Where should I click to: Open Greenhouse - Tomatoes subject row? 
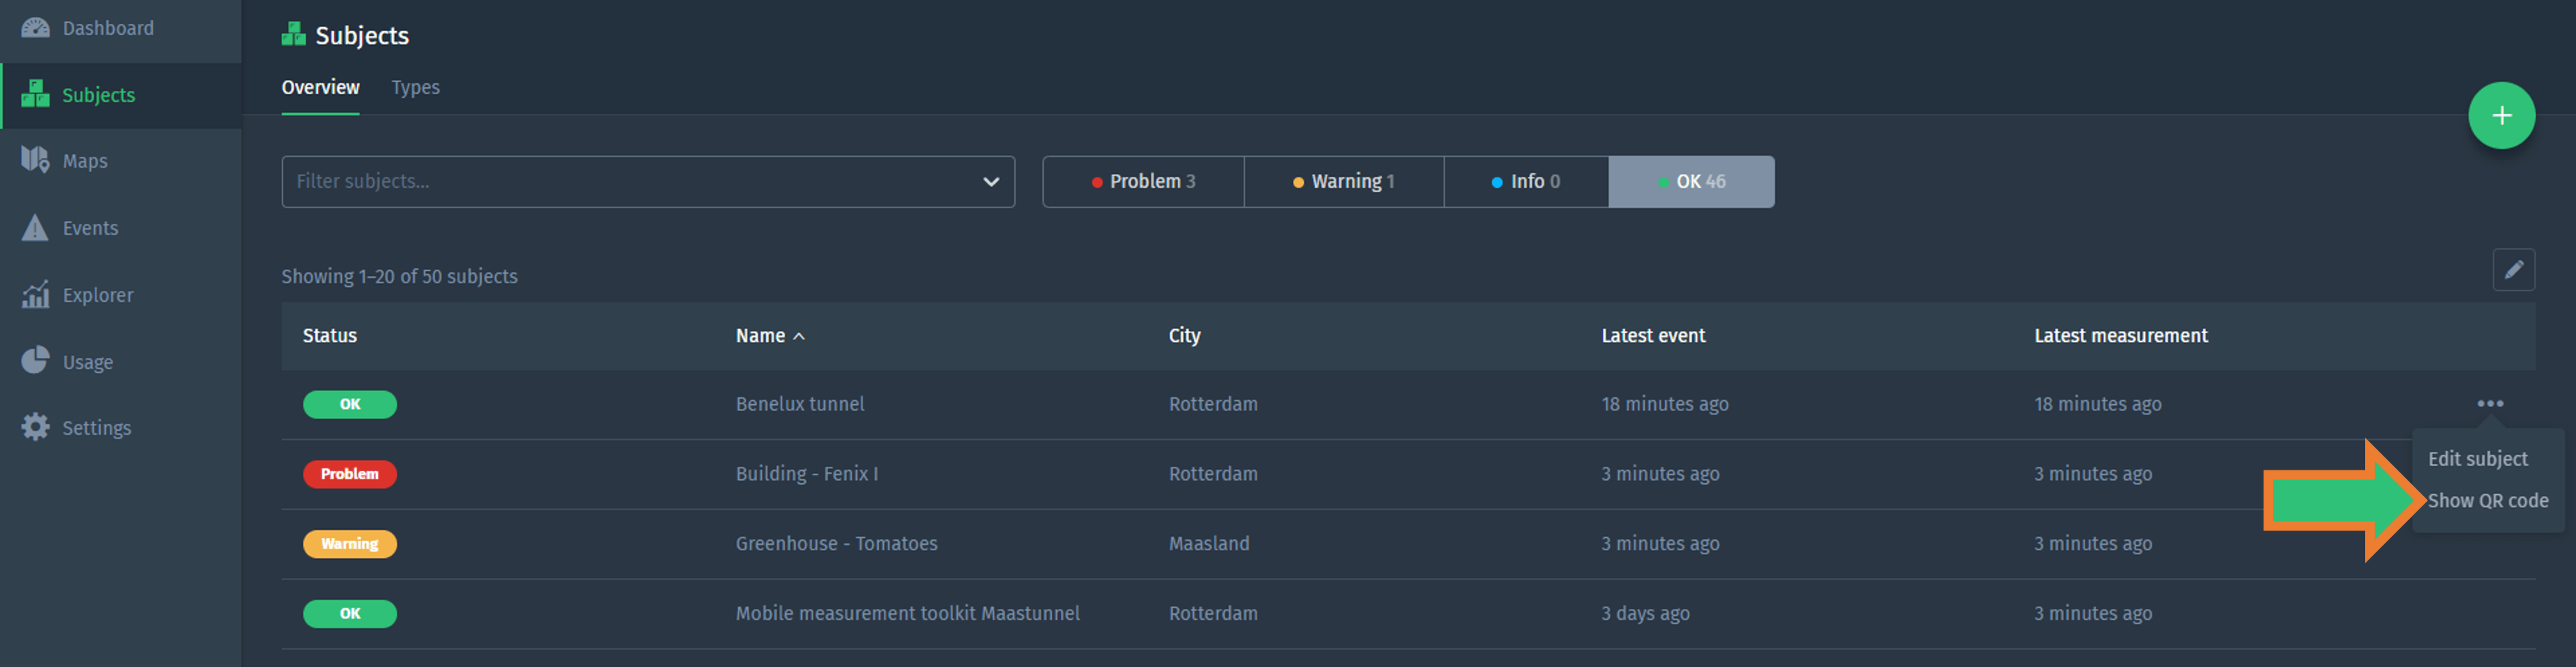tap(836, 544)
